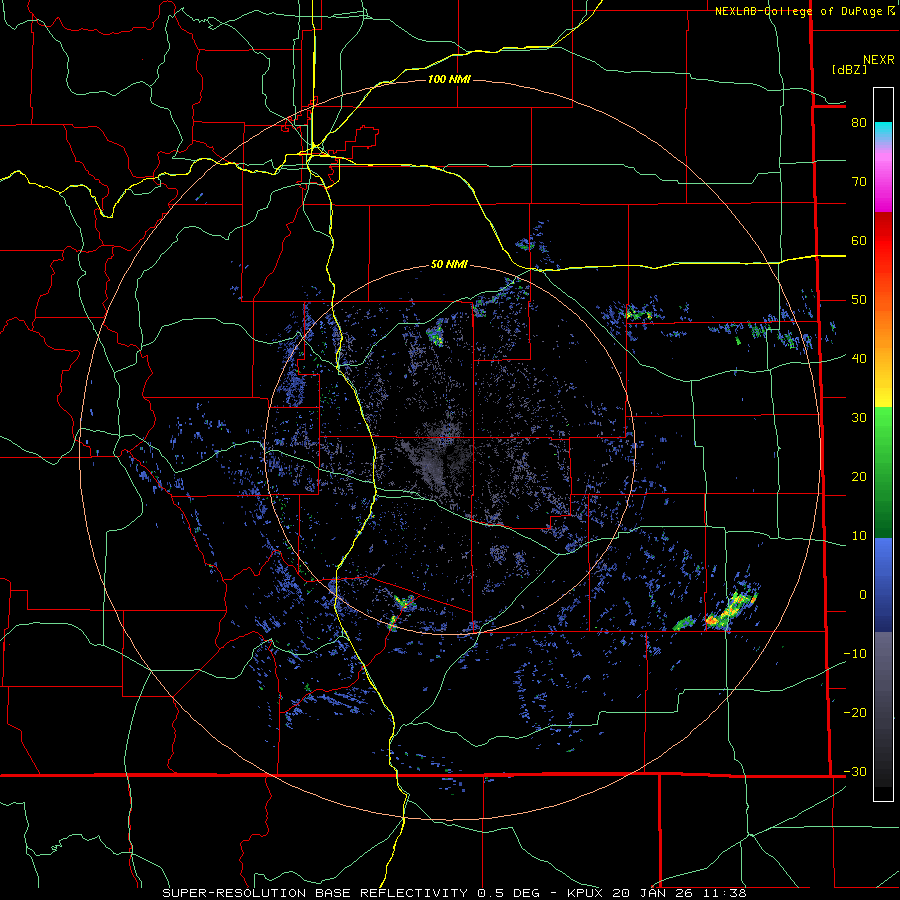Viewport: 900px width, 900px height.
Task: Click the 60 dBZ scale value
Action: click(859, 240)
